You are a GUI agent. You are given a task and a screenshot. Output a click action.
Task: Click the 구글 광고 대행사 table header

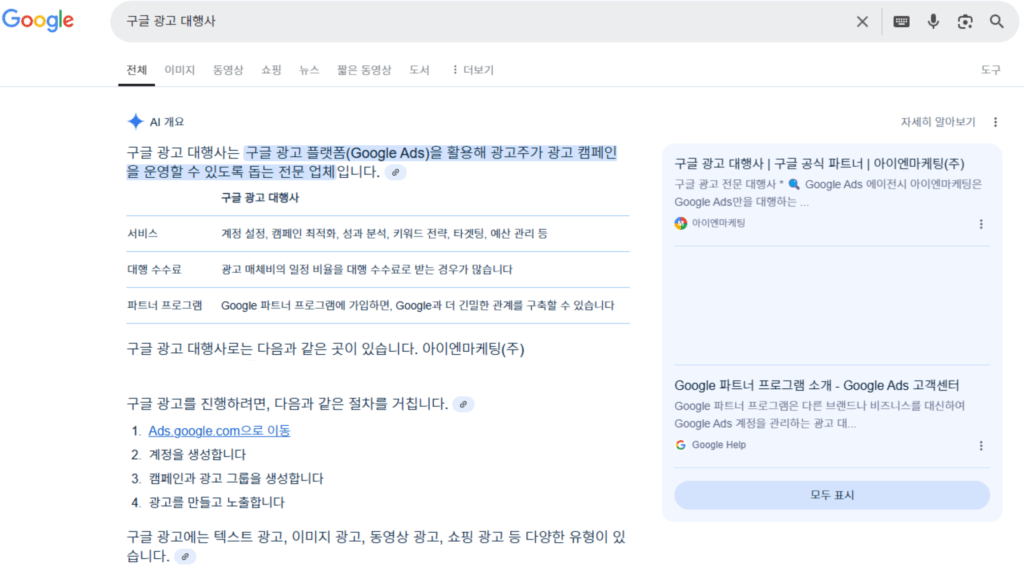point(260,197)
